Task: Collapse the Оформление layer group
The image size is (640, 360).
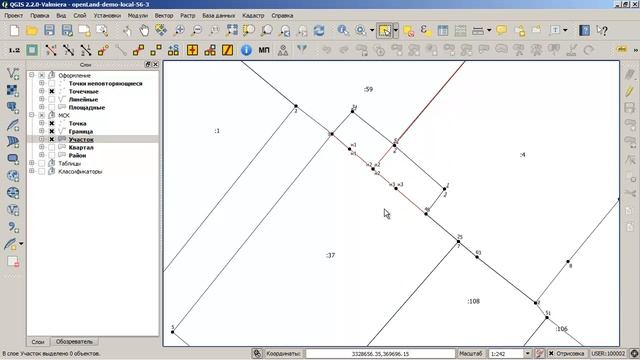Action: click(x=32, y=75)
